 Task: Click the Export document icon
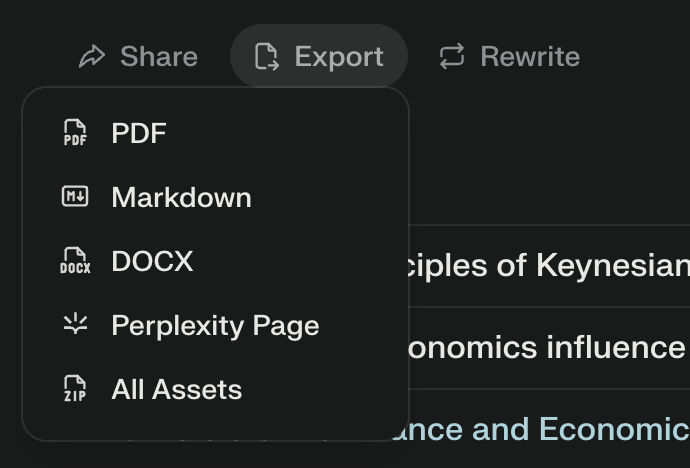point(266,57)
